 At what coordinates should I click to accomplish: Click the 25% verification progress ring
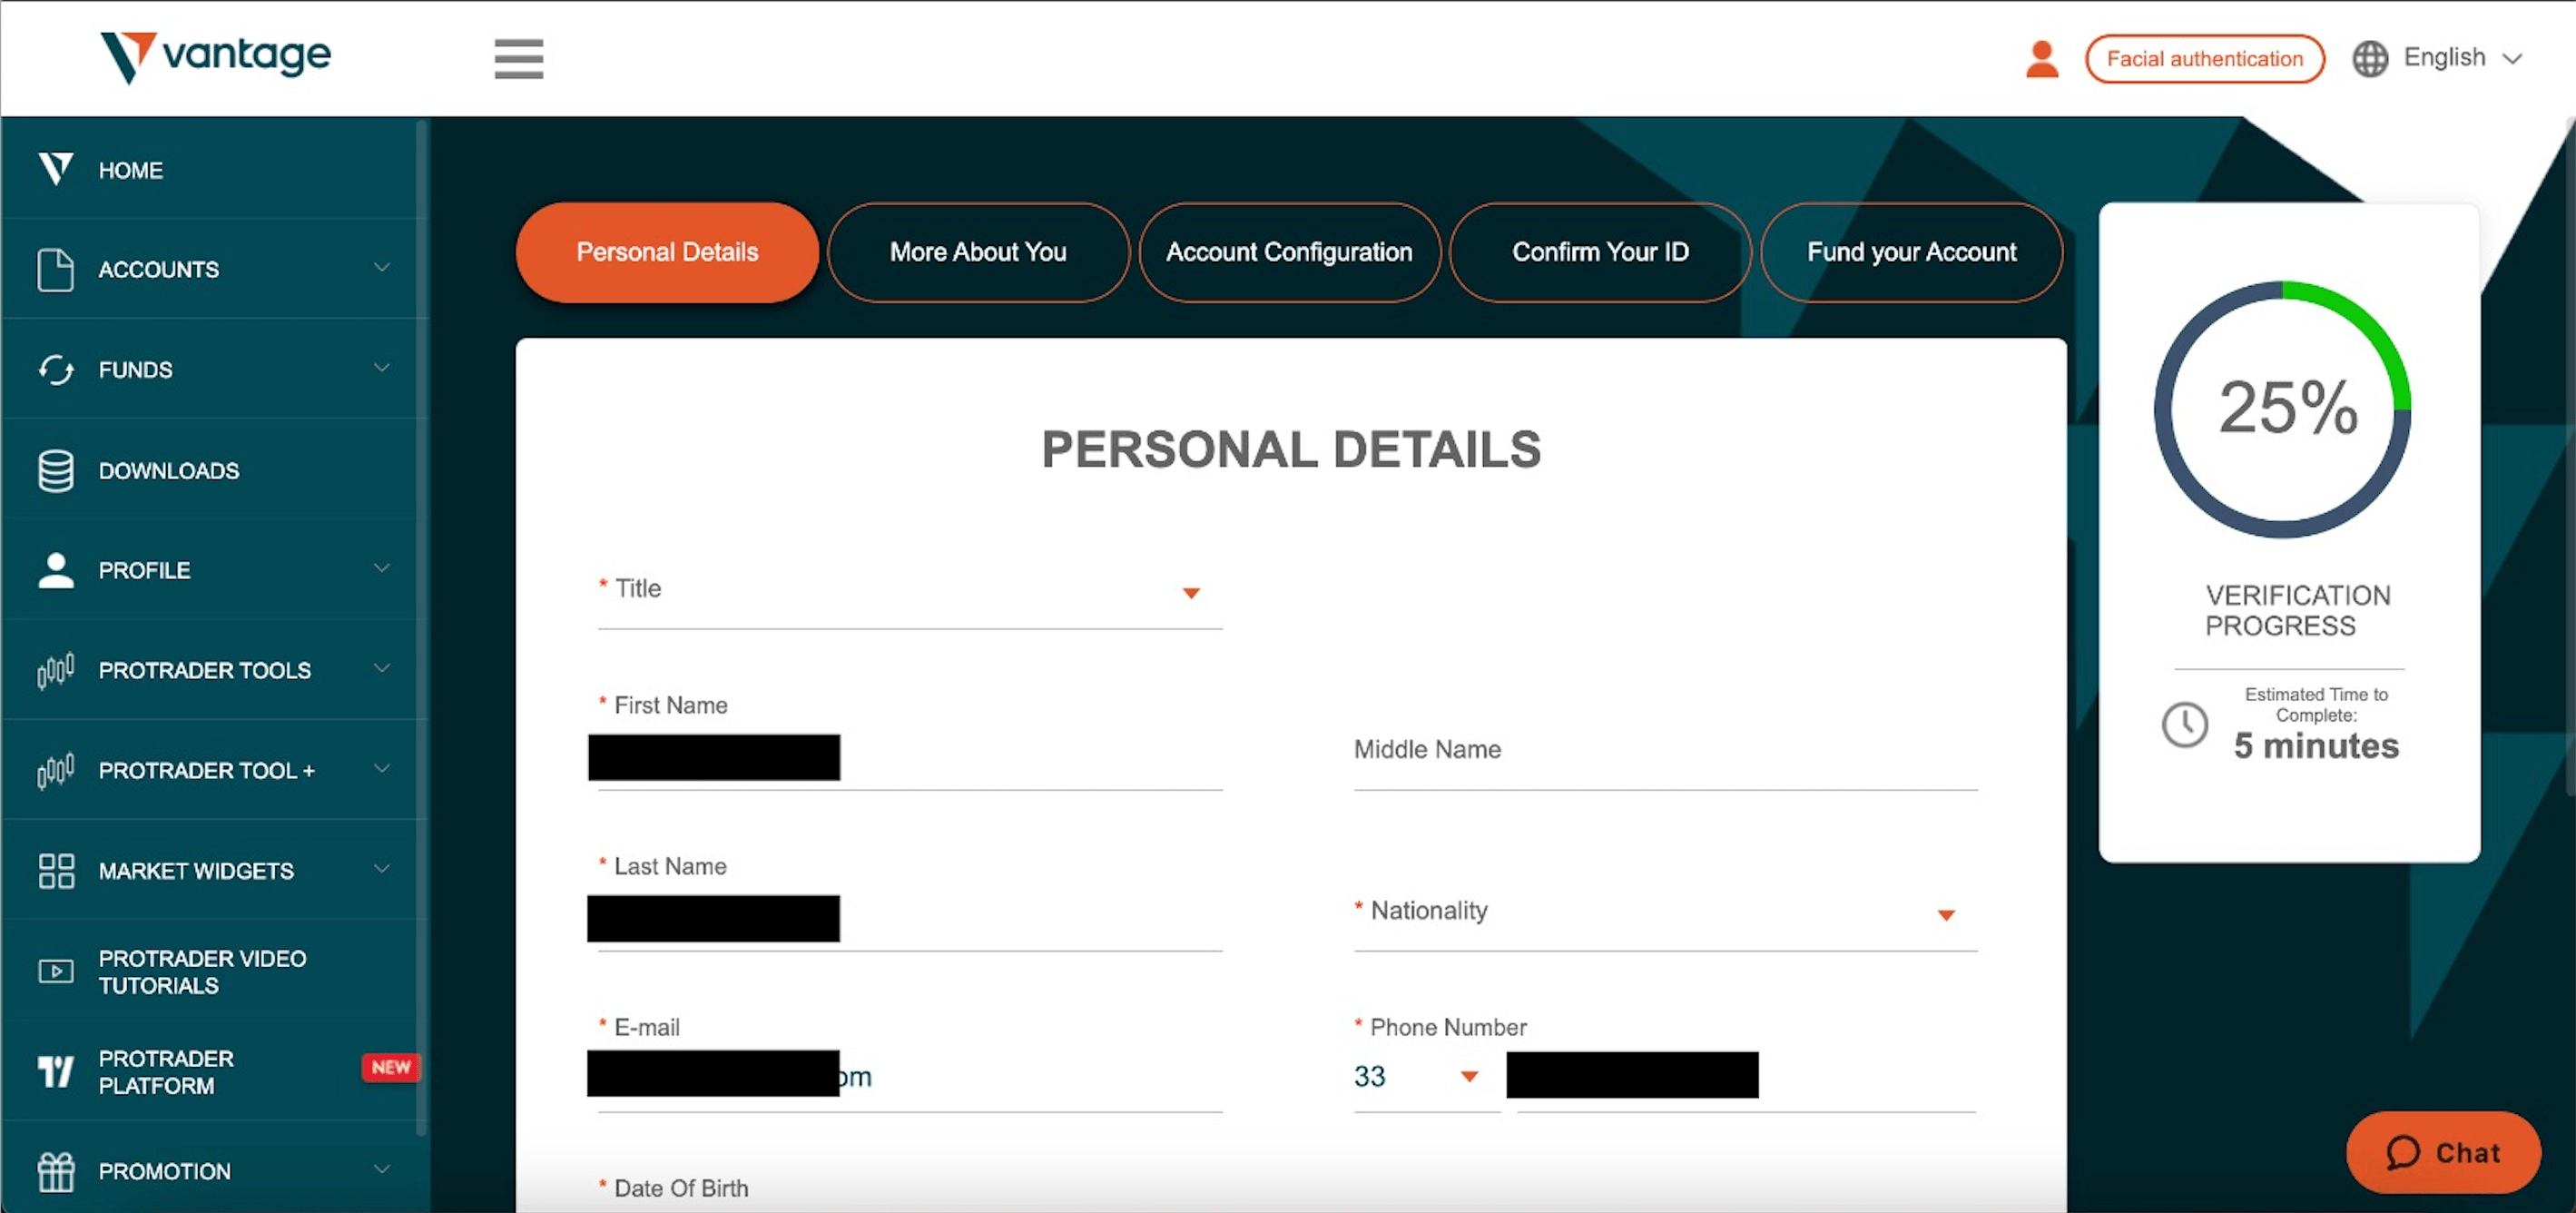coord(2283,409)
